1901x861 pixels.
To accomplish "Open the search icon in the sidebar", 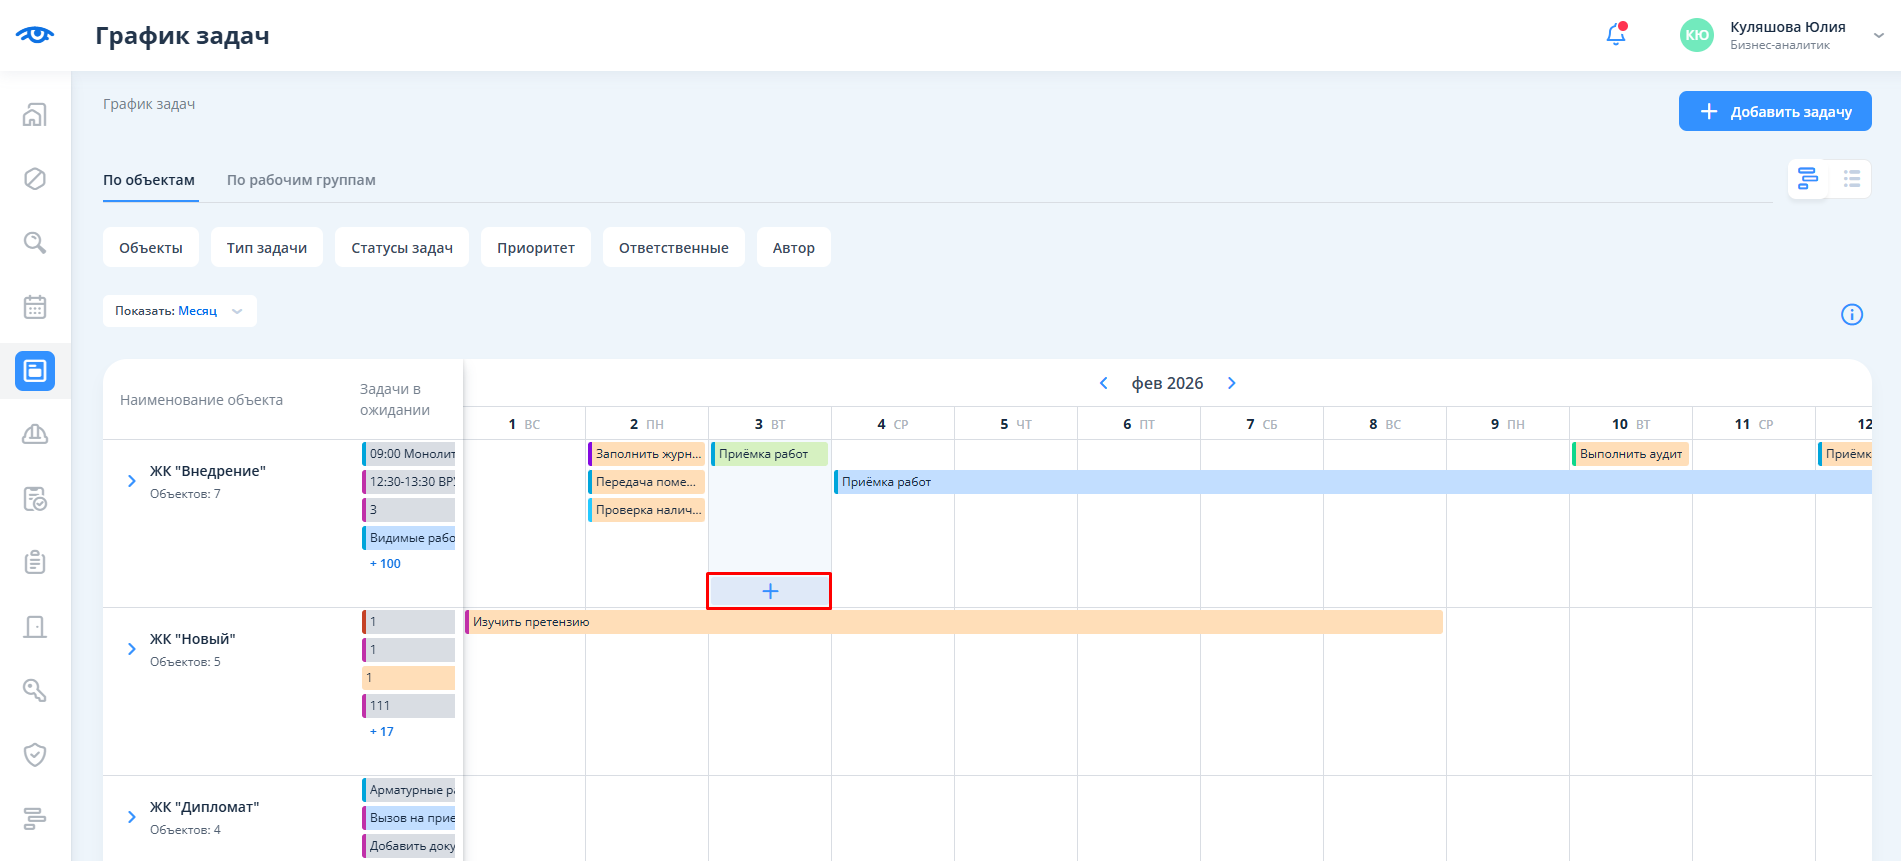I will (35, 243).
